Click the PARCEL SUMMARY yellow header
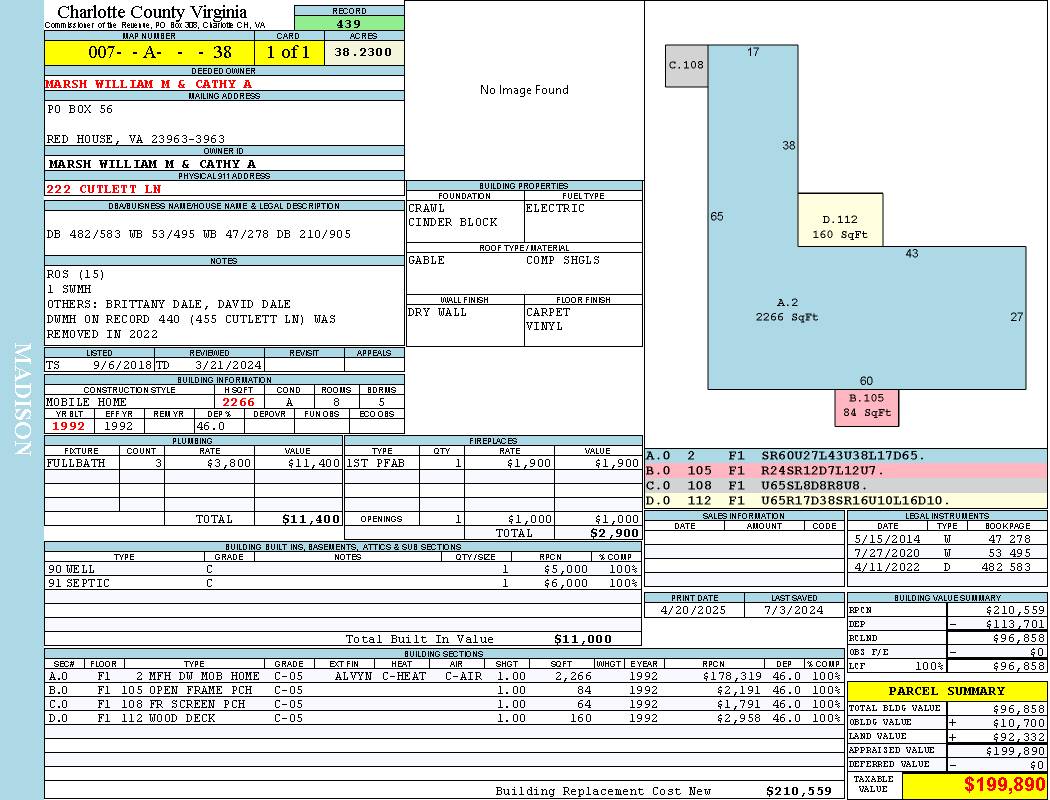 [946, 691]
